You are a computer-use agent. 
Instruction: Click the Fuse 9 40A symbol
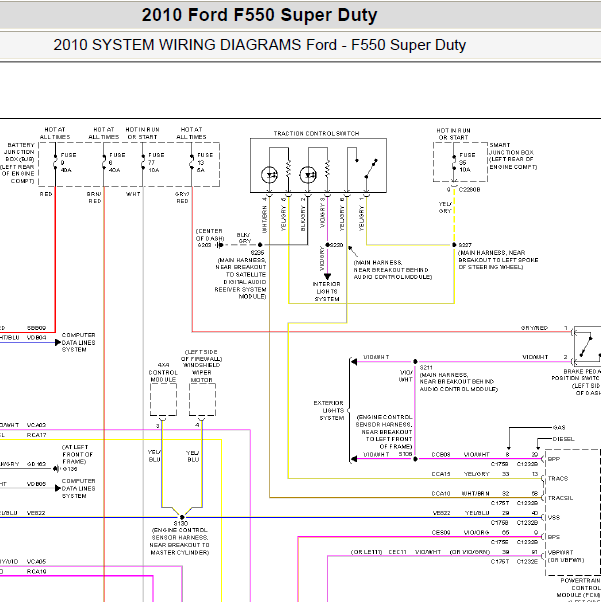(x=55, y=161)
